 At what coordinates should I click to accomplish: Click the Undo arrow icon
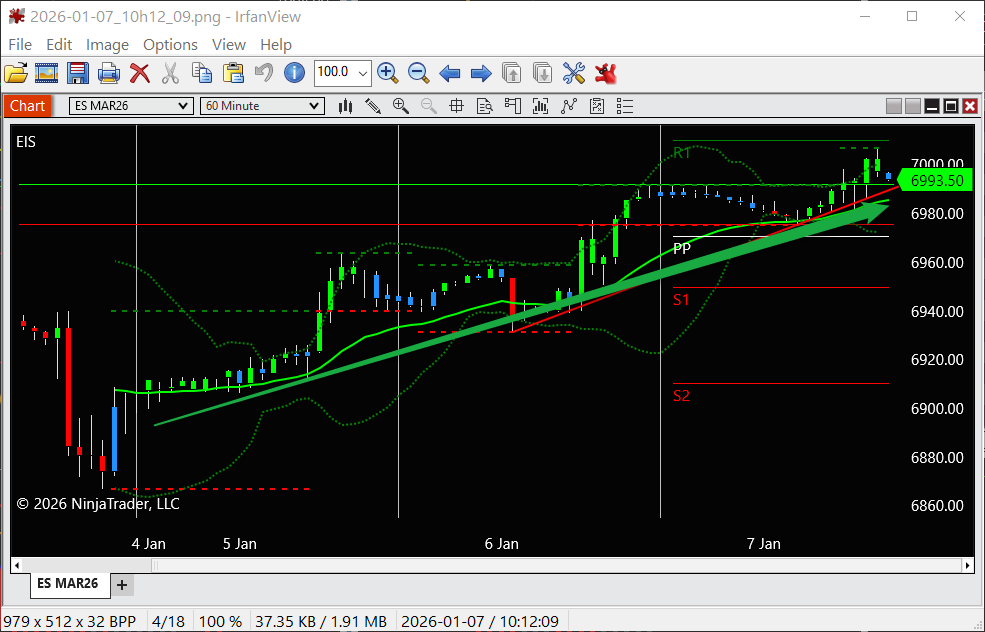264,74
